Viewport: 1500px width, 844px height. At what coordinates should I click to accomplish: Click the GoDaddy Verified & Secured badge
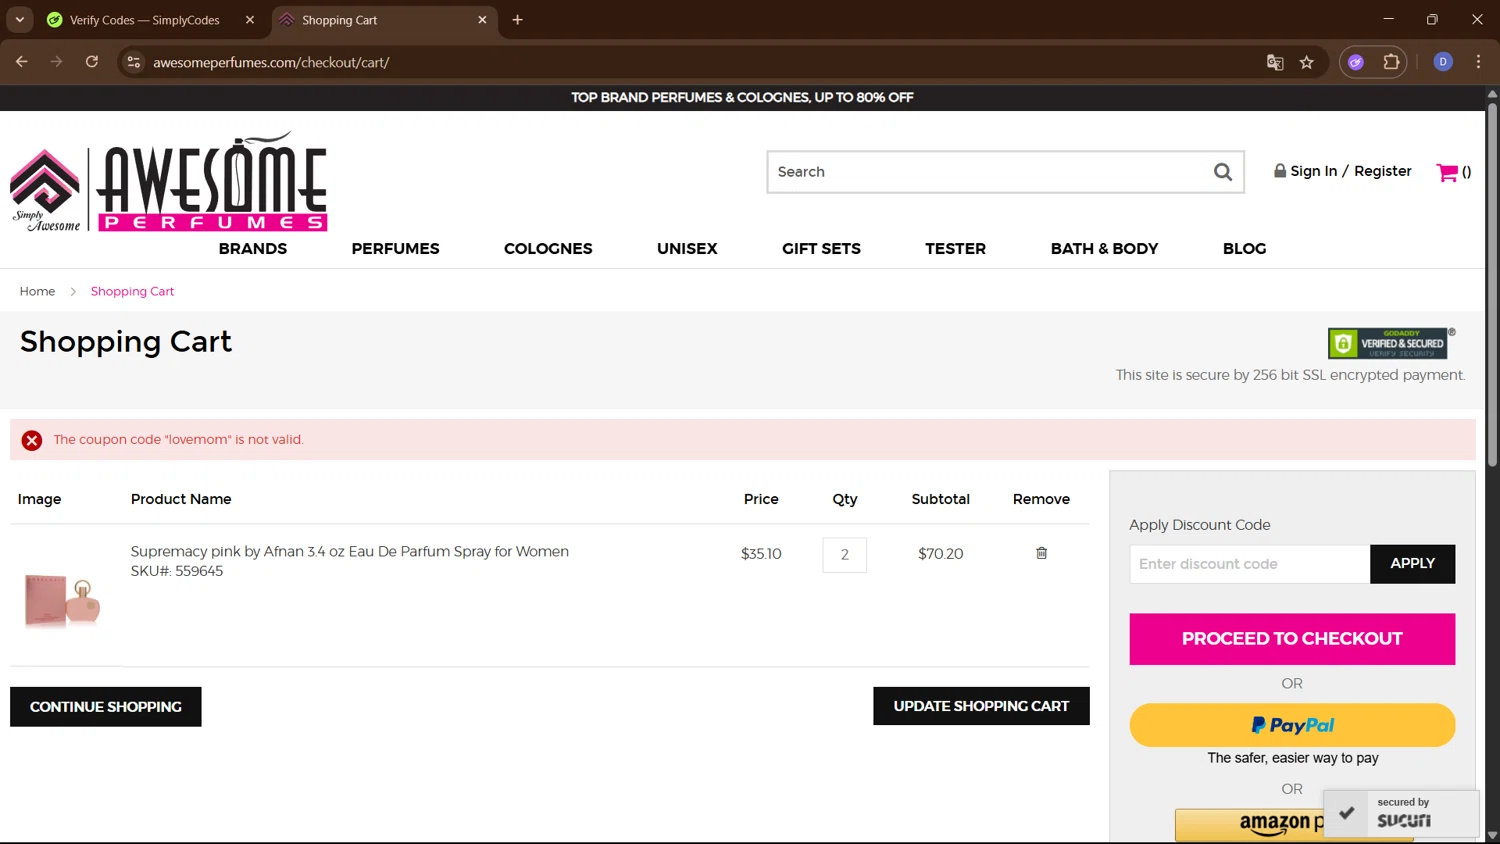point(1390,343)
